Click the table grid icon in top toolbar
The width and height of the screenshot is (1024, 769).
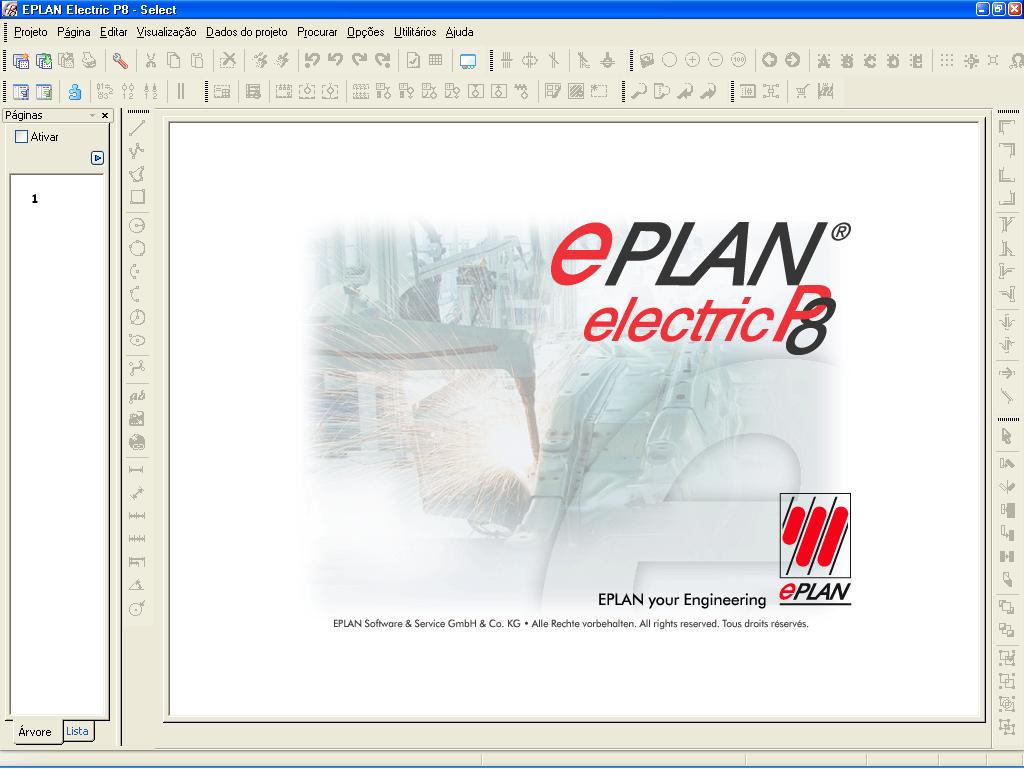click(x=436, y=61)
